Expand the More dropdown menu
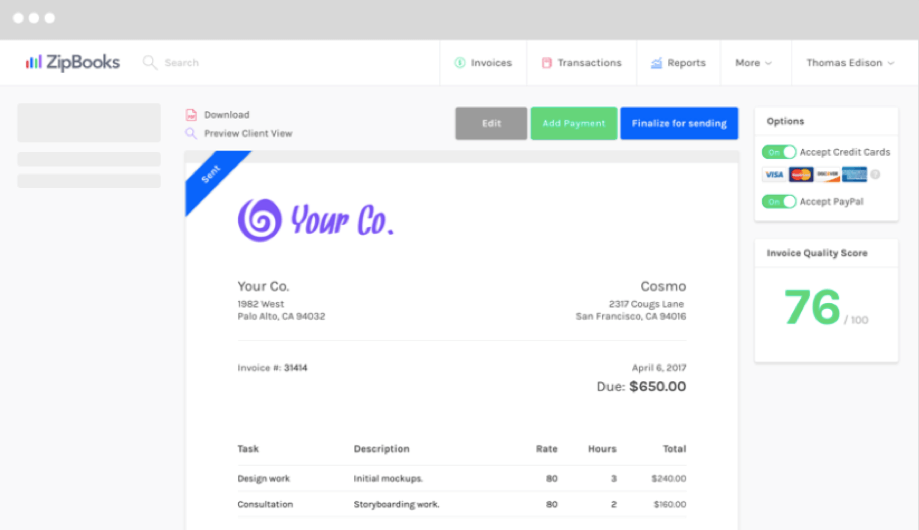The width and height of the screenshot is (919, 530). tap(754, 63)
